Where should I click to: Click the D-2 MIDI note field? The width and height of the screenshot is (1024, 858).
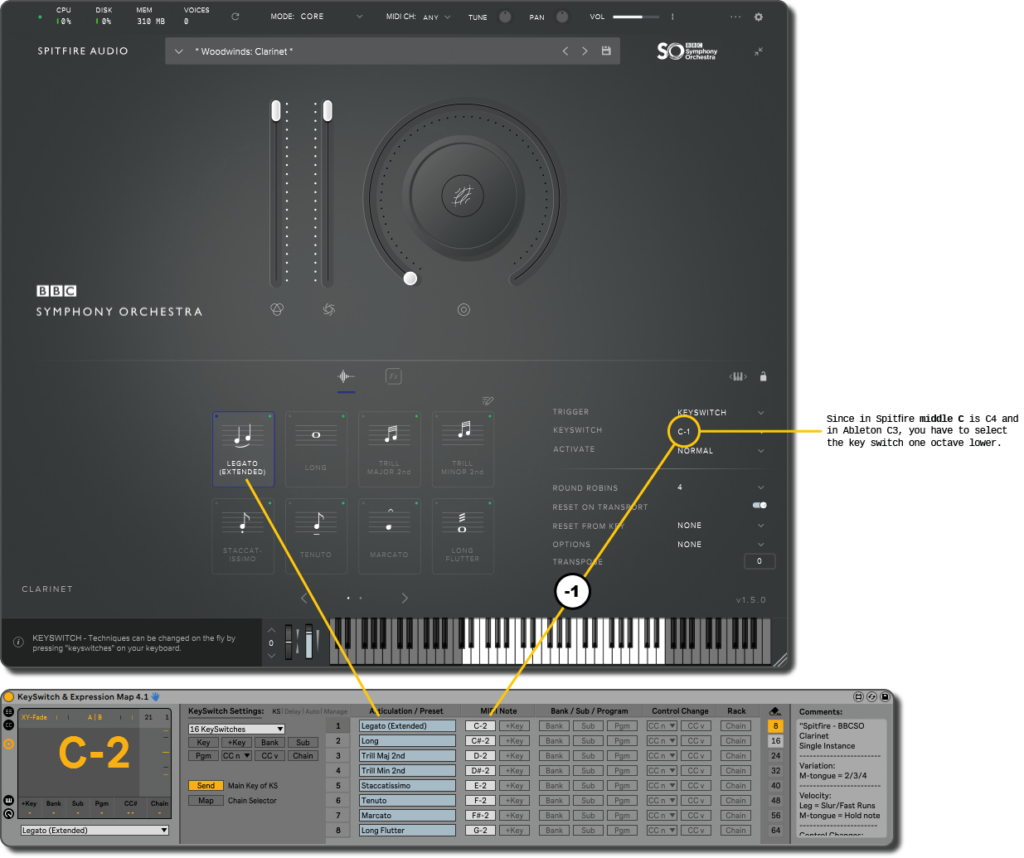pos(480,755)
